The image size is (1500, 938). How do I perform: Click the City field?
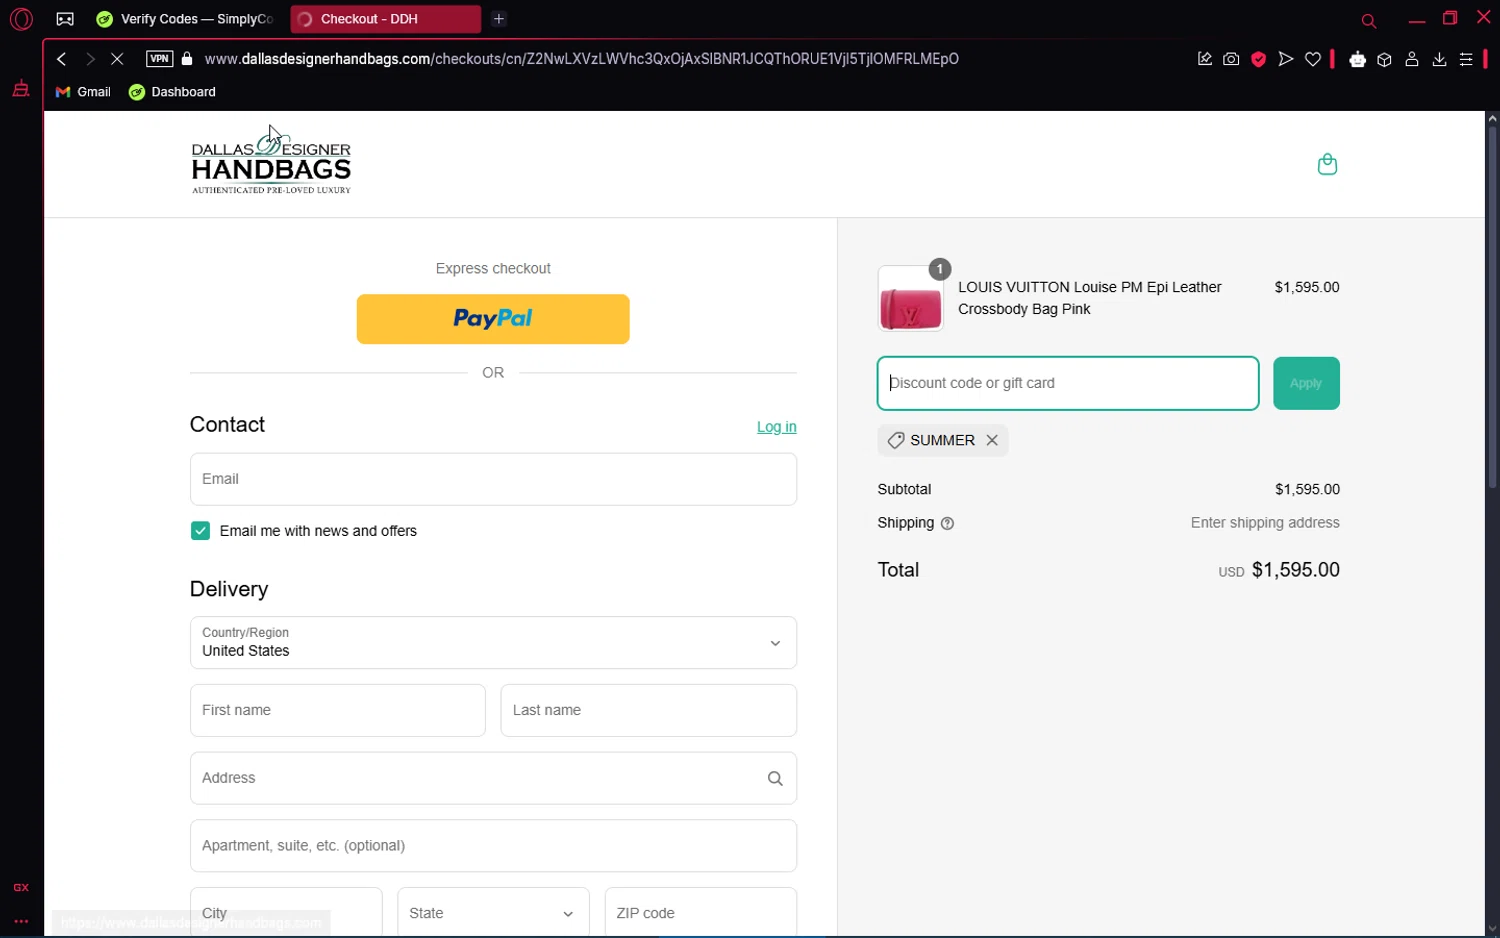point(286,912)
